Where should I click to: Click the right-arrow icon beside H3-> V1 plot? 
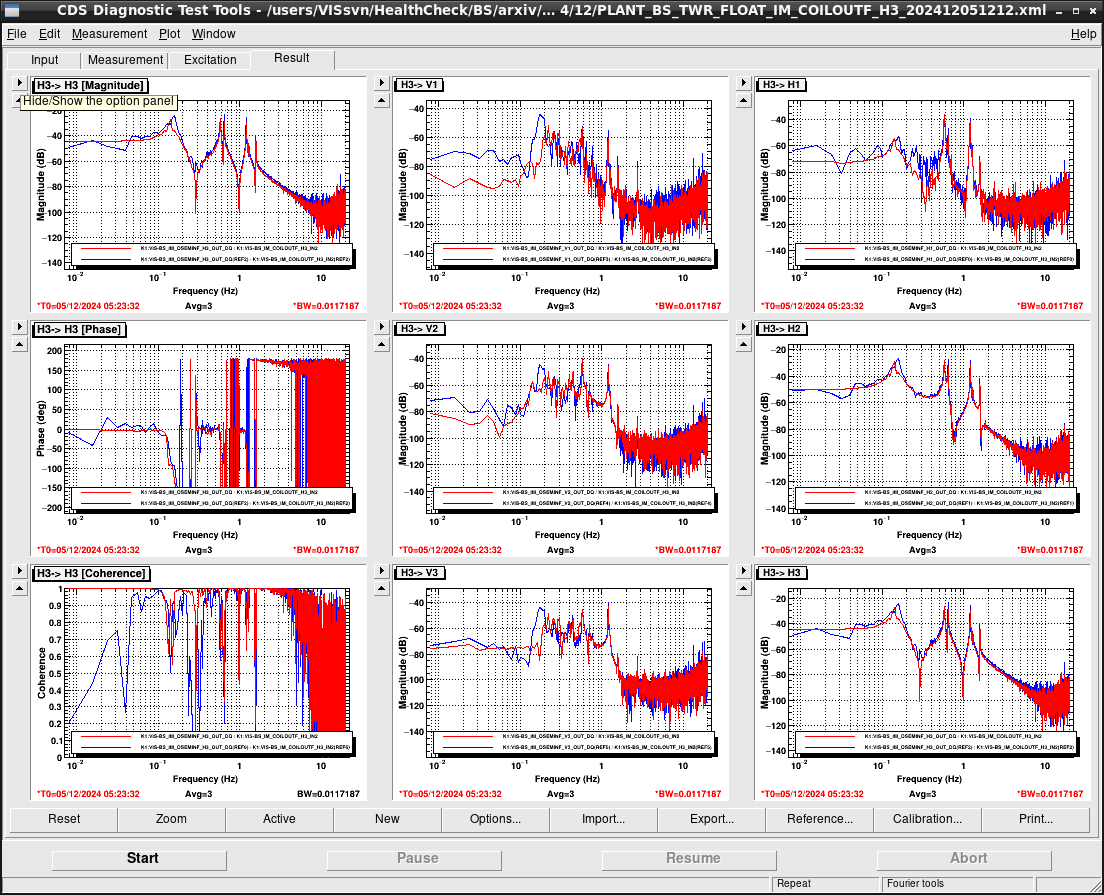point(382,83)
